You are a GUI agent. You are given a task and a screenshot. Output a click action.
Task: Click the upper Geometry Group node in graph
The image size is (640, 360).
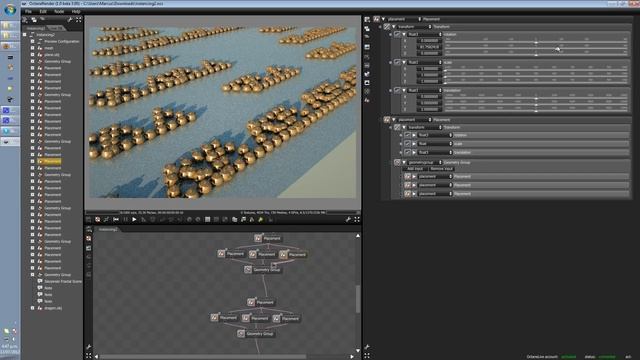(263, 270)
